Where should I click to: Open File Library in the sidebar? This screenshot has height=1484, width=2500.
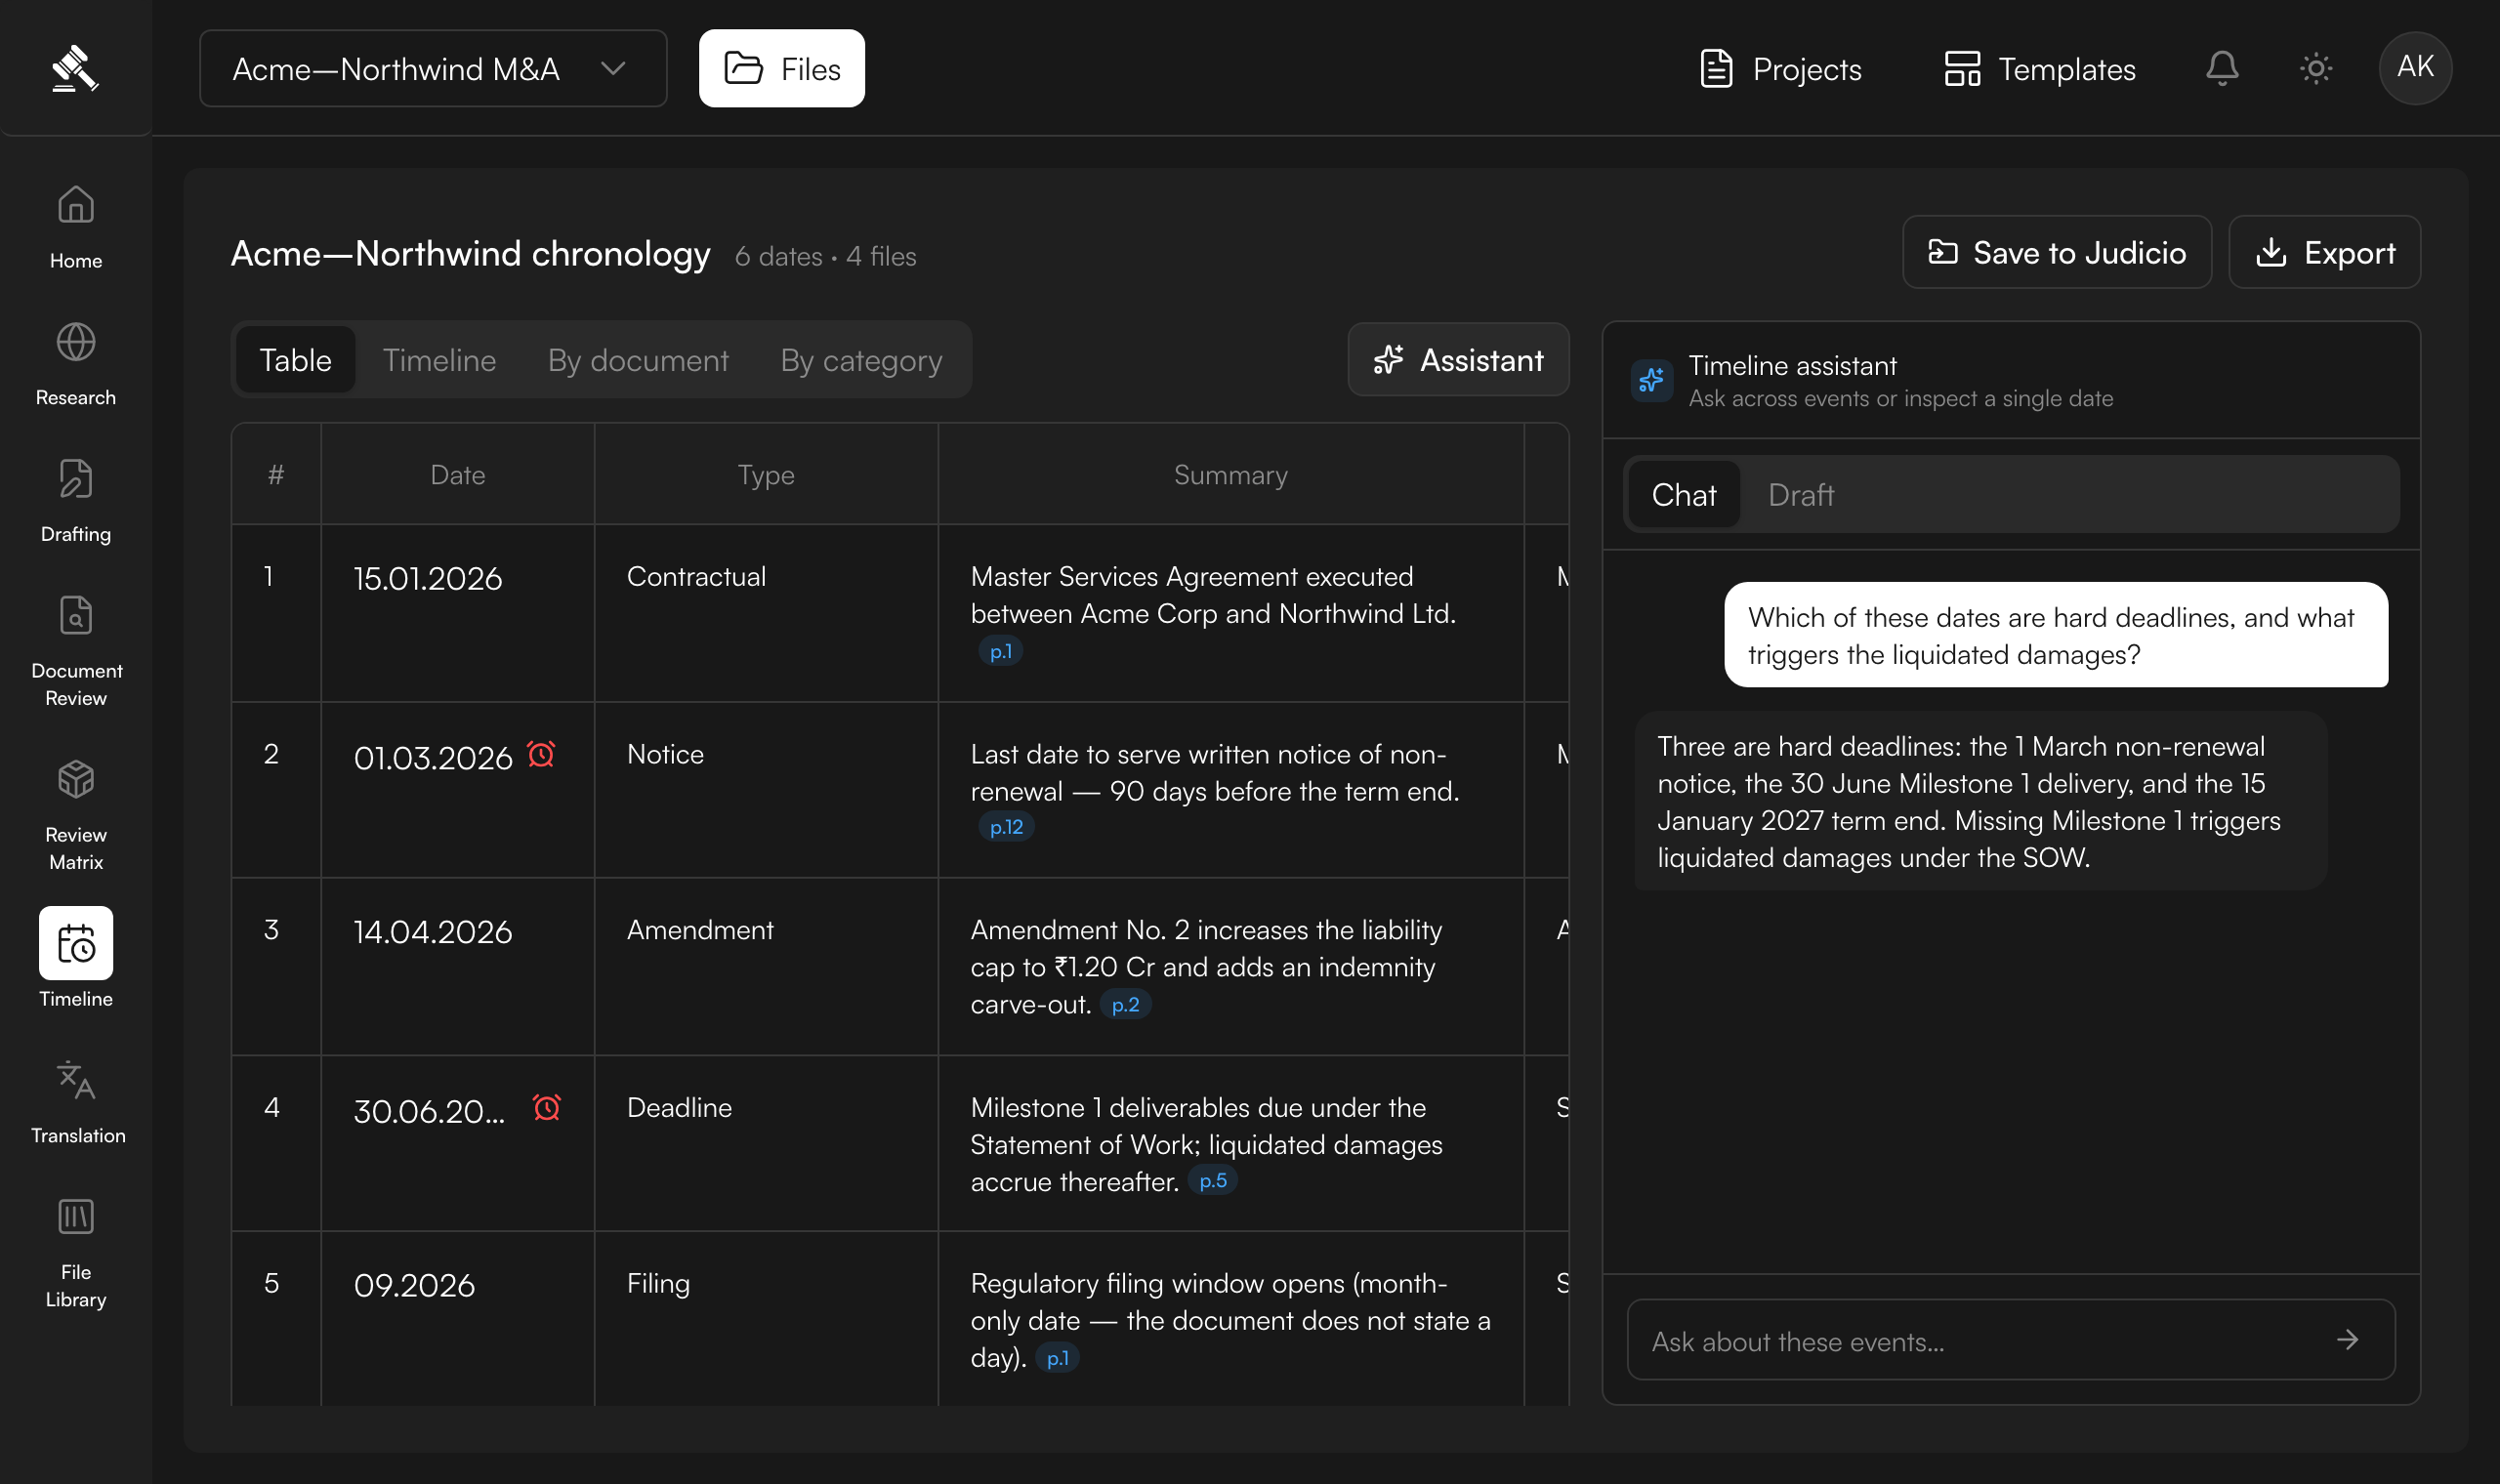click(x=76, y=1253)
